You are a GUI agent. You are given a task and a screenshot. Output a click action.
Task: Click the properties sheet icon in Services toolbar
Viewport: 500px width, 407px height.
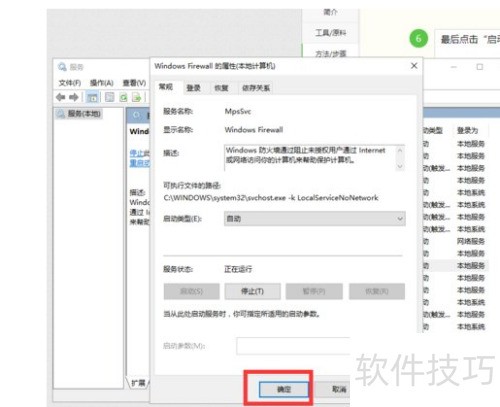(109, 97)
